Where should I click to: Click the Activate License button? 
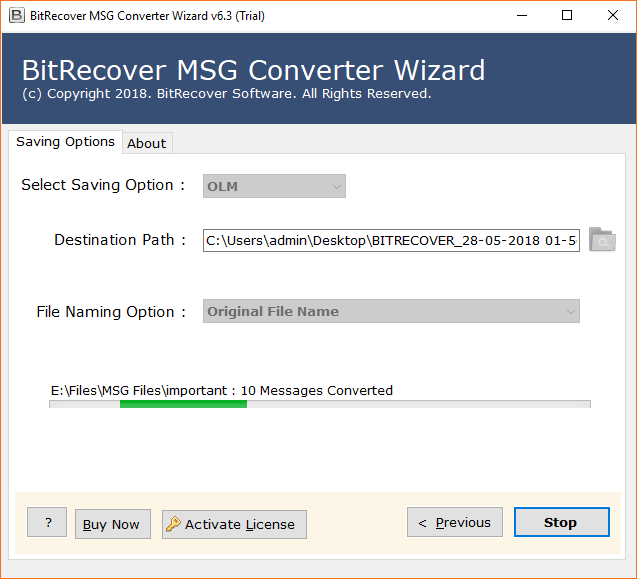coord(234,525)
